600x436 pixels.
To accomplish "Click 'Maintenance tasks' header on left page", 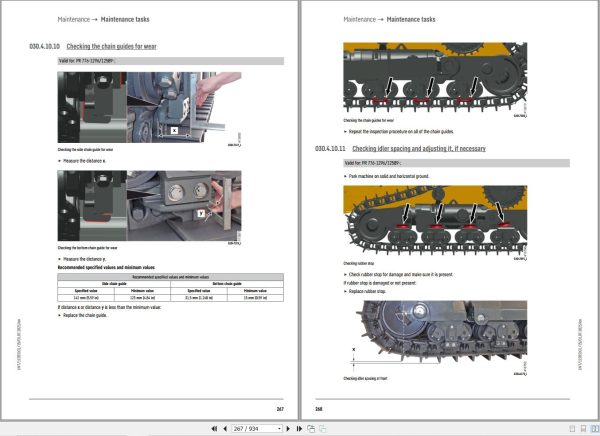I will click(125, 20).
